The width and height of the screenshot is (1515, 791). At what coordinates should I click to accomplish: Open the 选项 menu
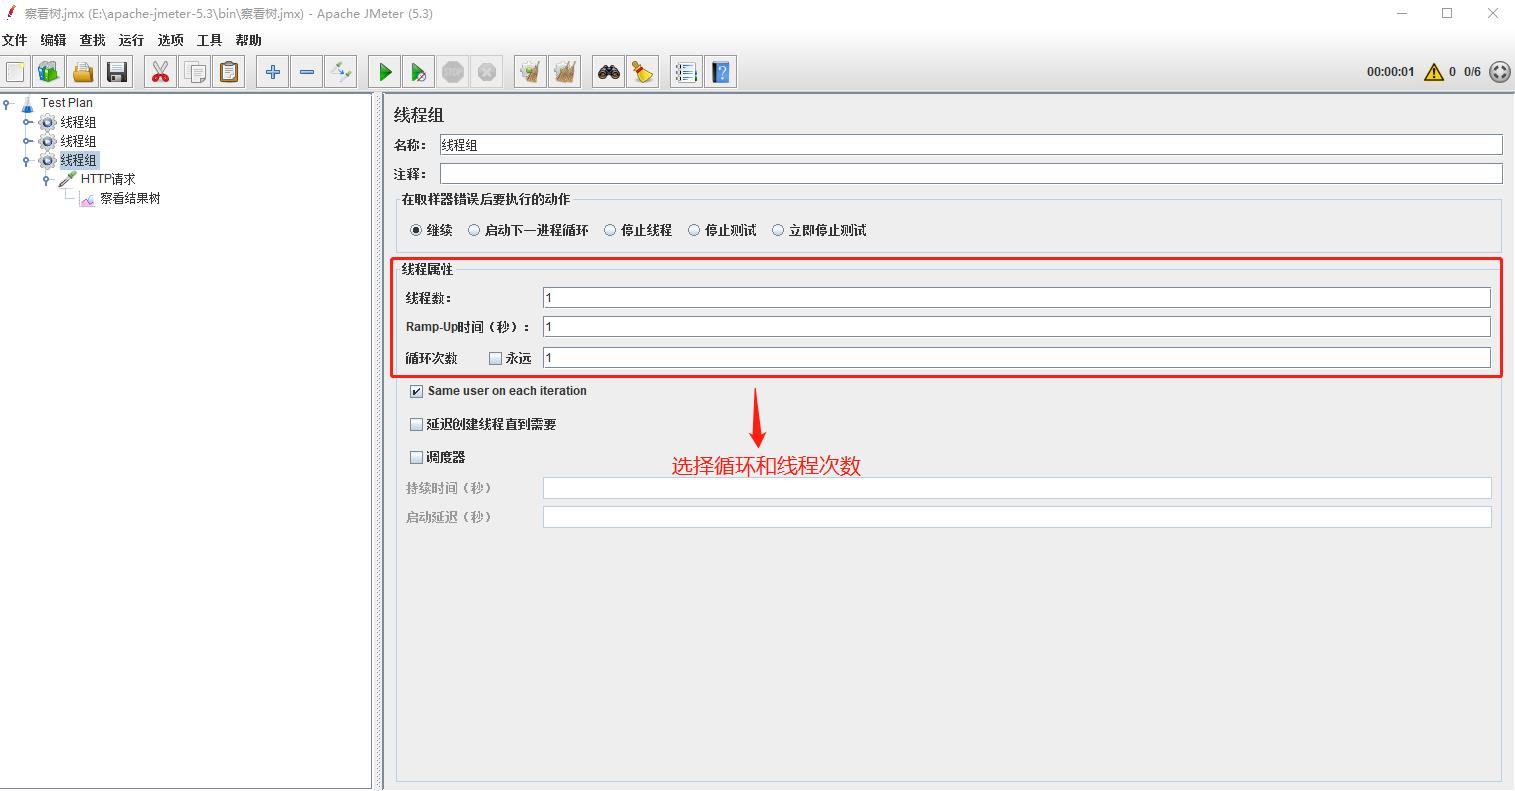point(170,40)
